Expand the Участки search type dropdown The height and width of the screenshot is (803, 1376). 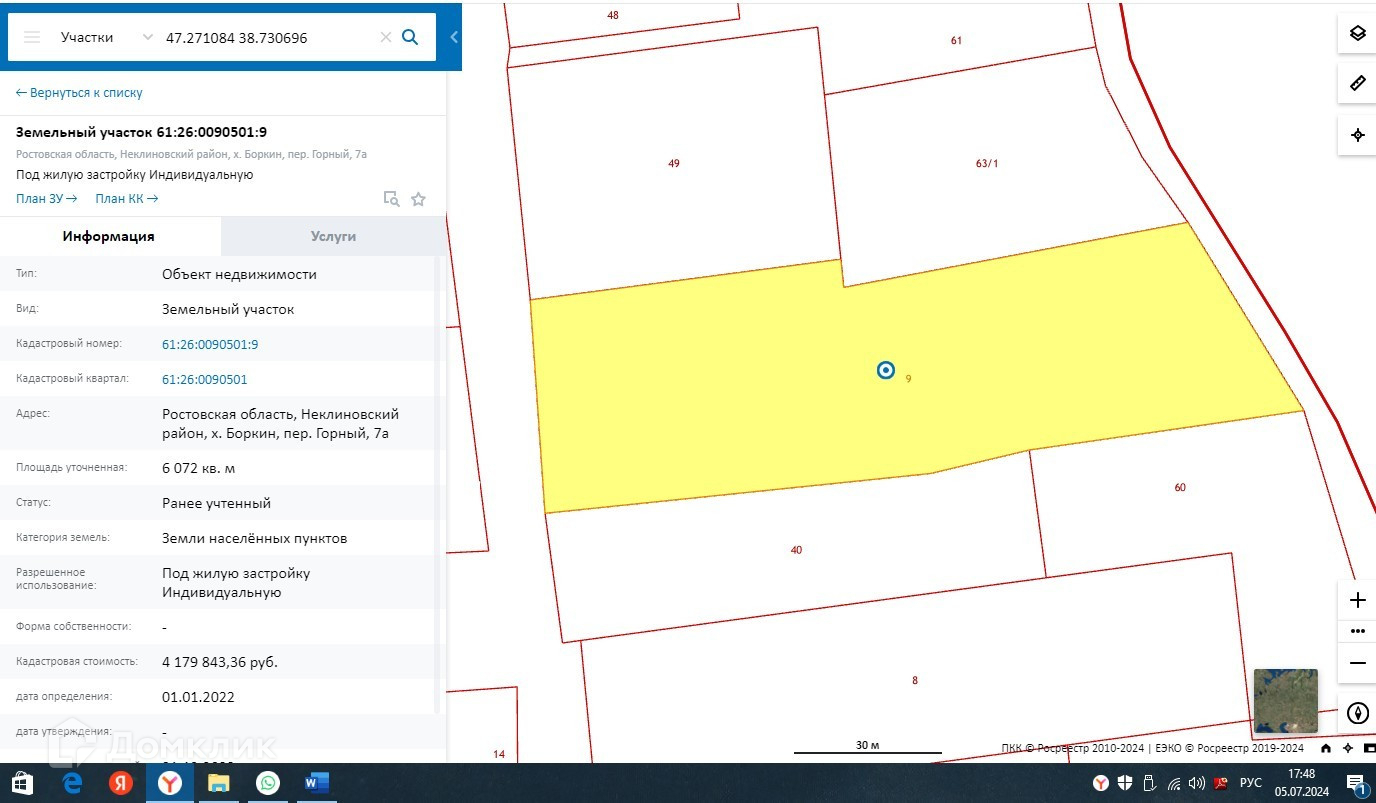coord(147,37)
